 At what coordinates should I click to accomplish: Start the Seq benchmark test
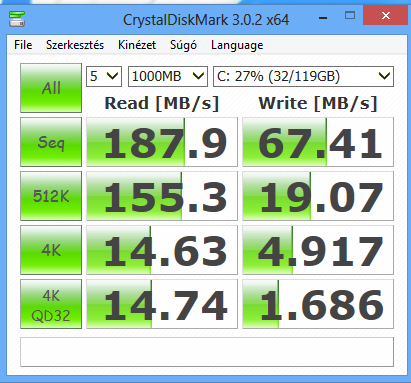[x=51, y=142]
